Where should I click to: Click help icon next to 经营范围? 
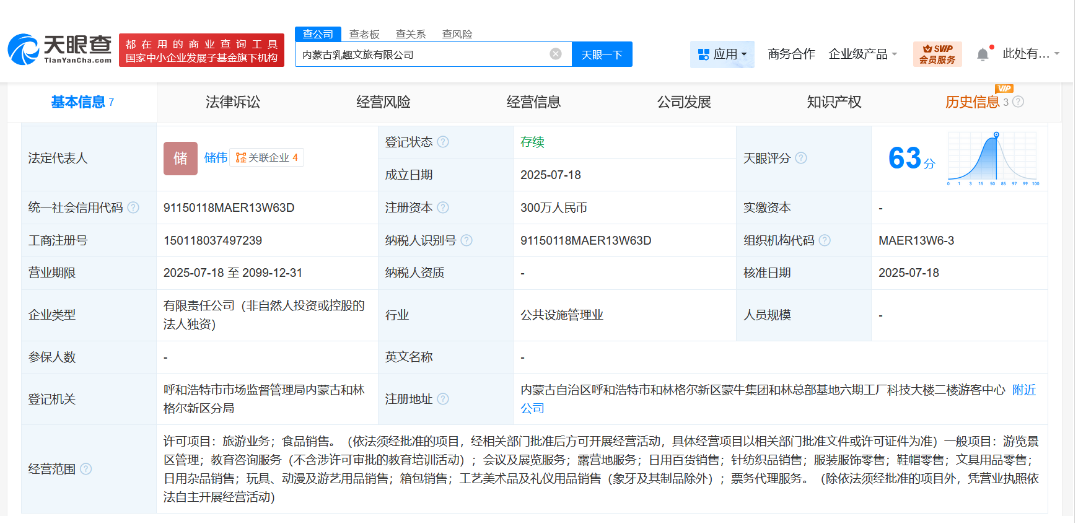point(86,470)
